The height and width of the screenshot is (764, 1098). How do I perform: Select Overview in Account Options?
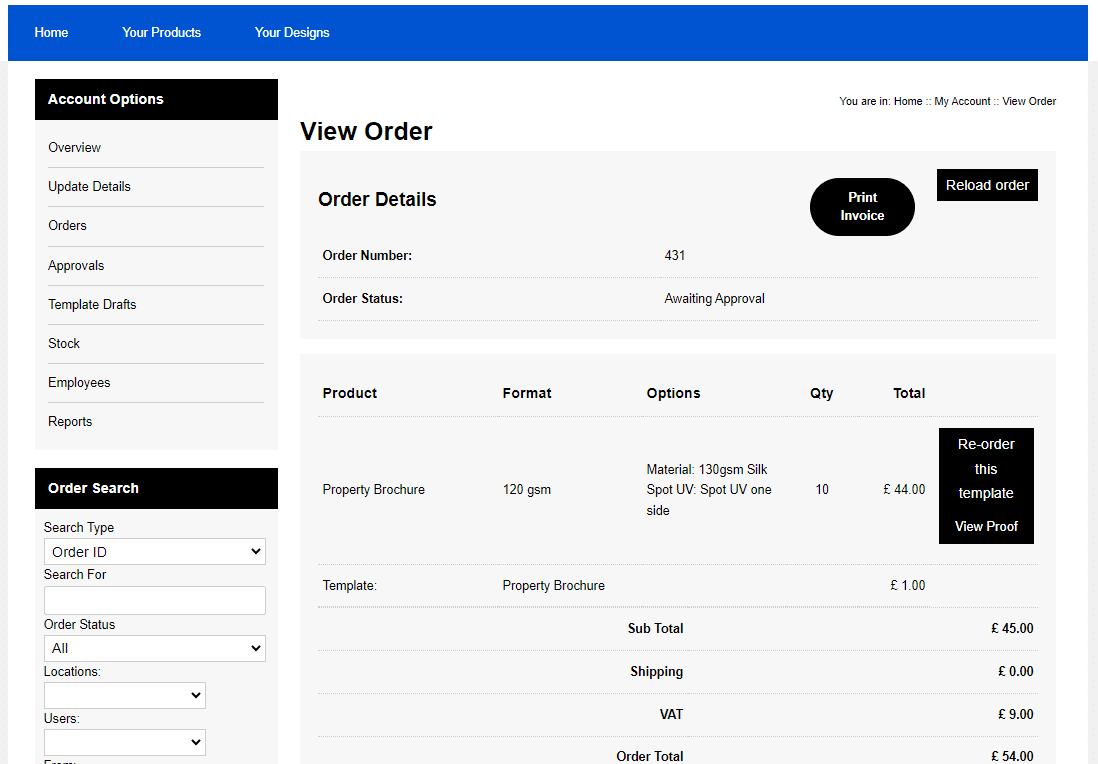click(x=74, y=147)
